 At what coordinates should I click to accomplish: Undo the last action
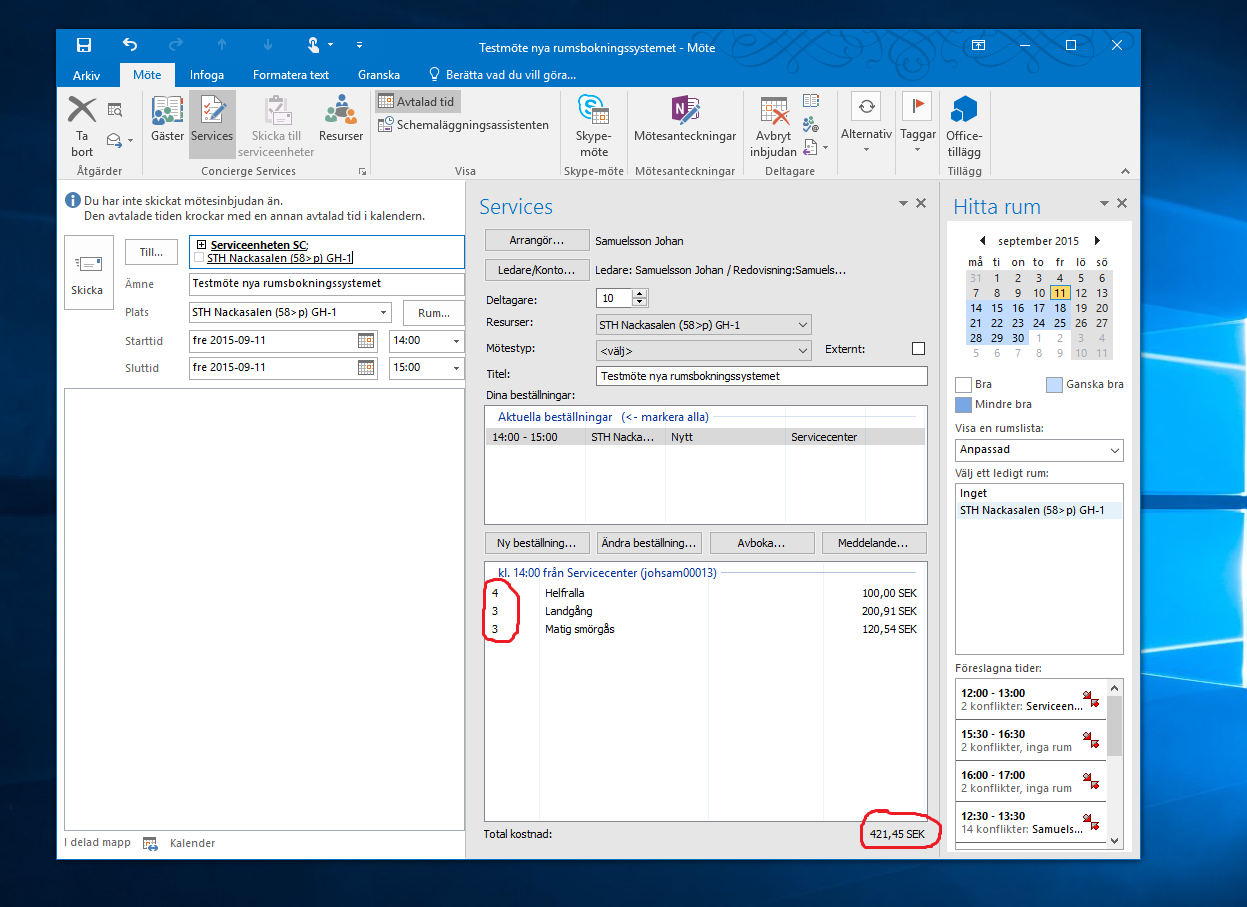130,45
